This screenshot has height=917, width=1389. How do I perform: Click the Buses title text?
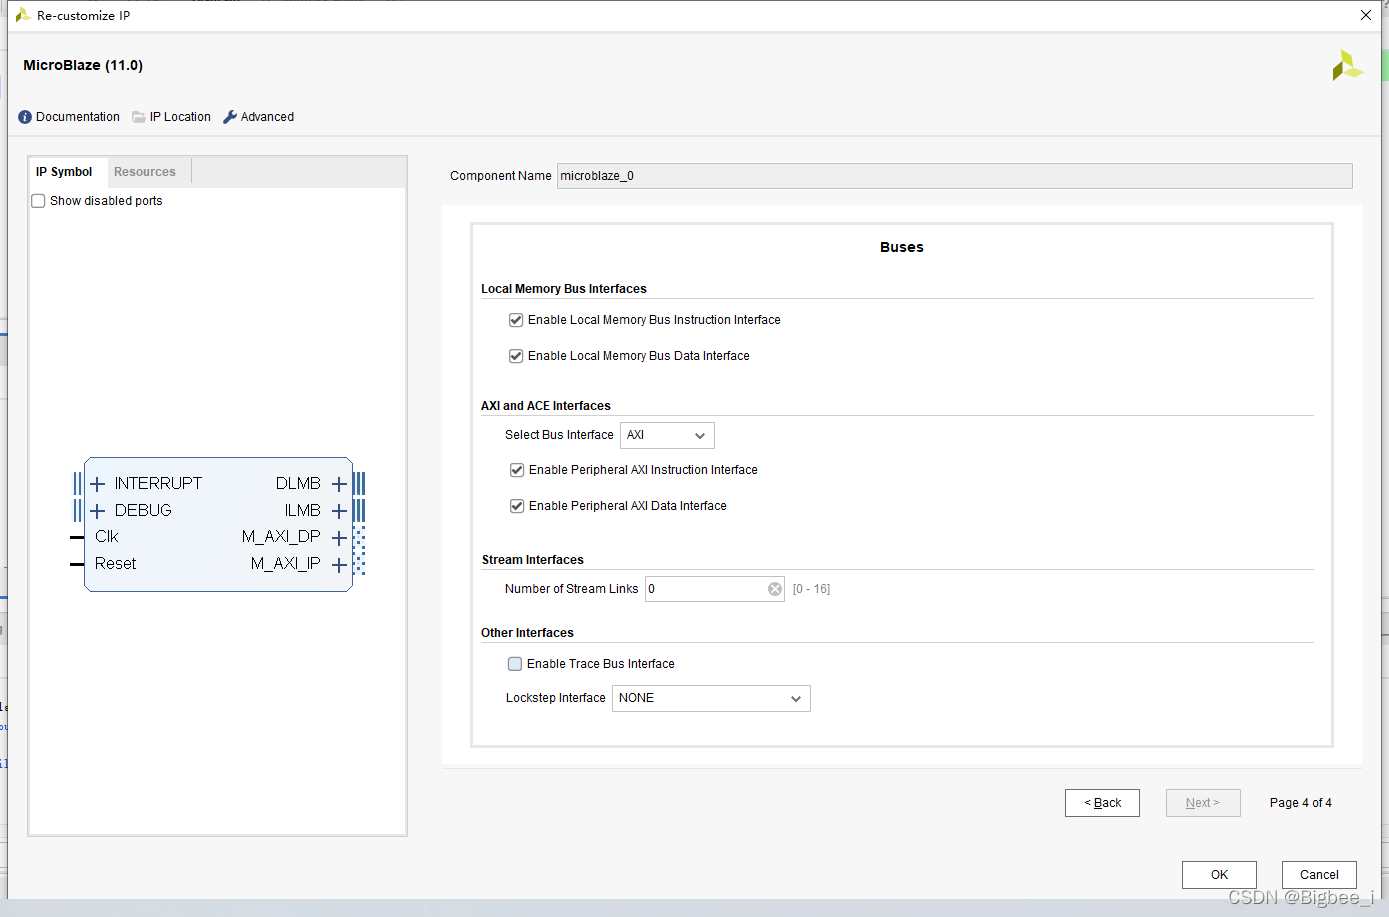pyautogui.click(x=902, y=247)
